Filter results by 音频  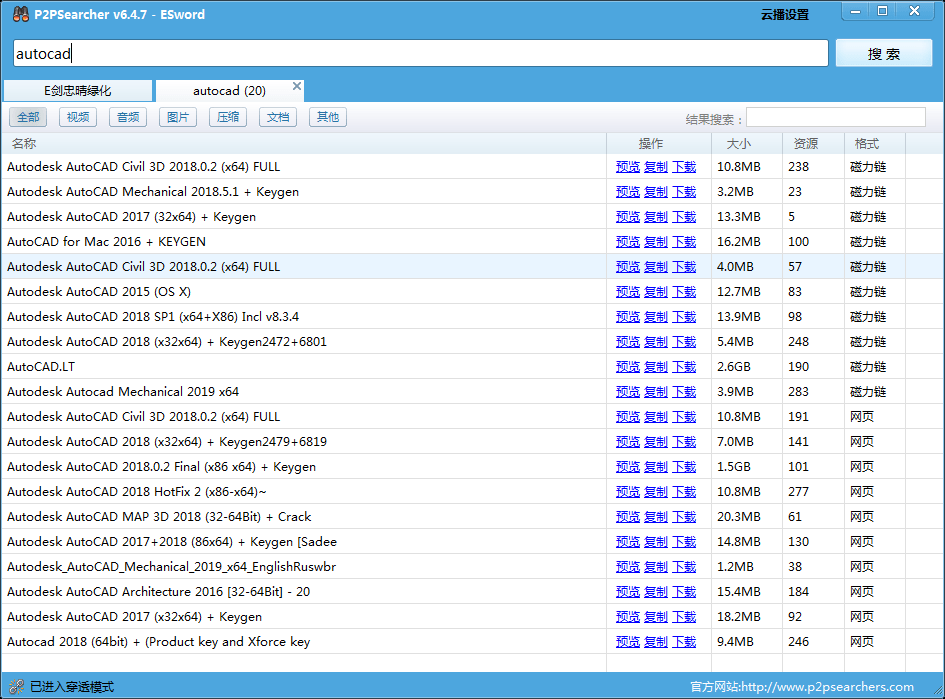click(x=128, y=117)
